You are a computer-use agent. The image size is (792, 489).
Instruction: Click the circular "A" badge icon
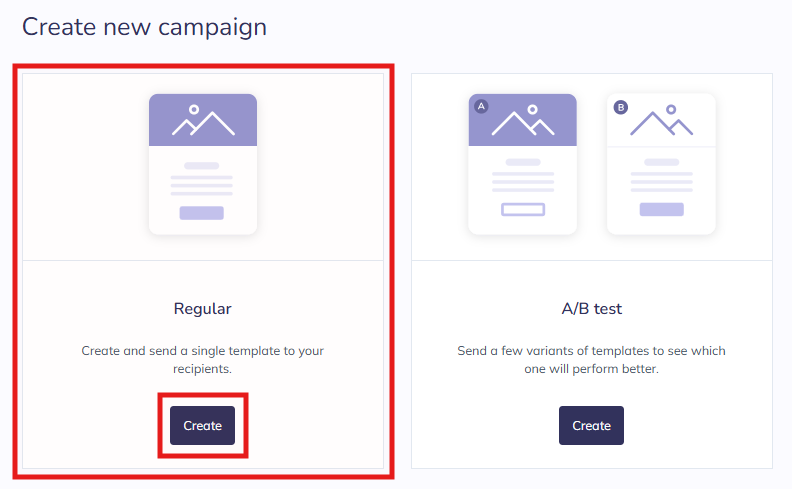tap(481, 106)
